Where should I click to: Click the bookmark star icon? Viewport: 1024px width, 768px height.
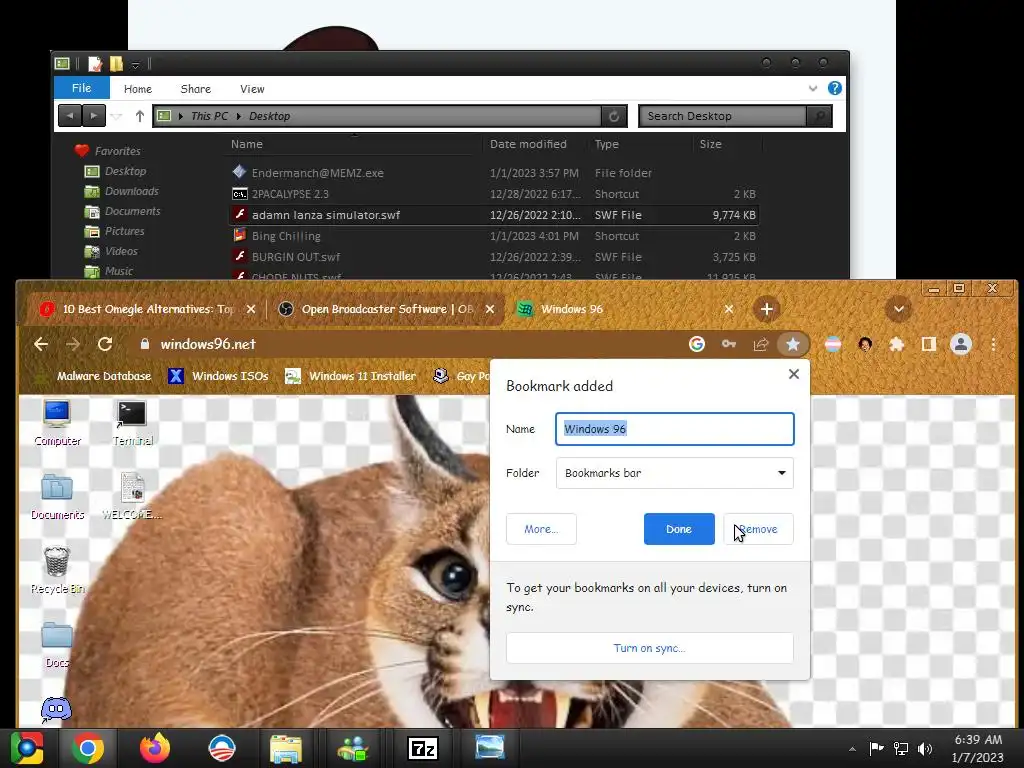point(793,344)
